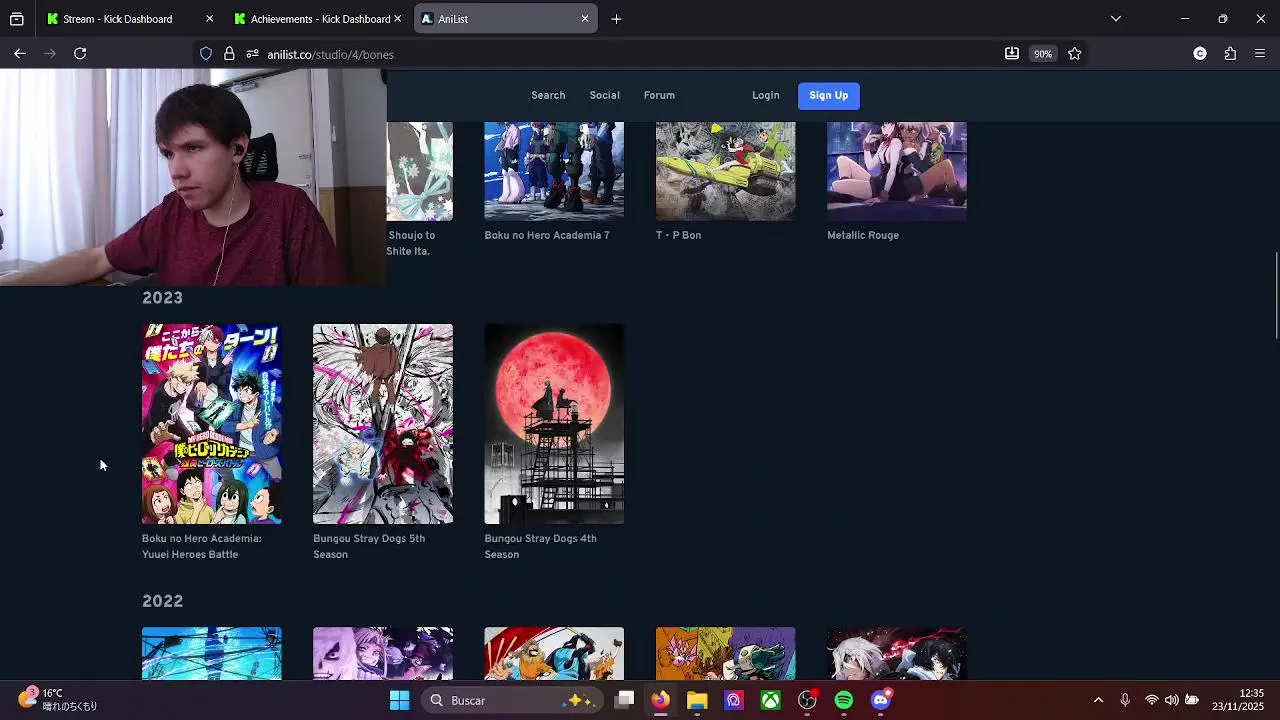
Task: Open the Metallic Rouge cover image
Action: pyautogui.click(x=897, y=171)
